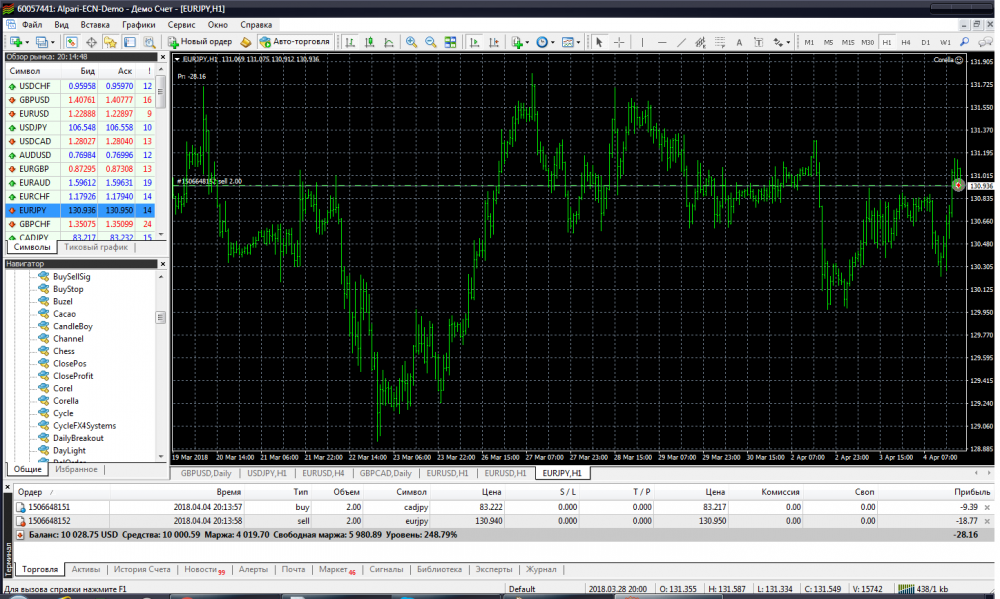Screen dimensions: 1000x599
Task: Switch to the M1 timeframe
Action: pyautogui.click(x=809, y=42)
